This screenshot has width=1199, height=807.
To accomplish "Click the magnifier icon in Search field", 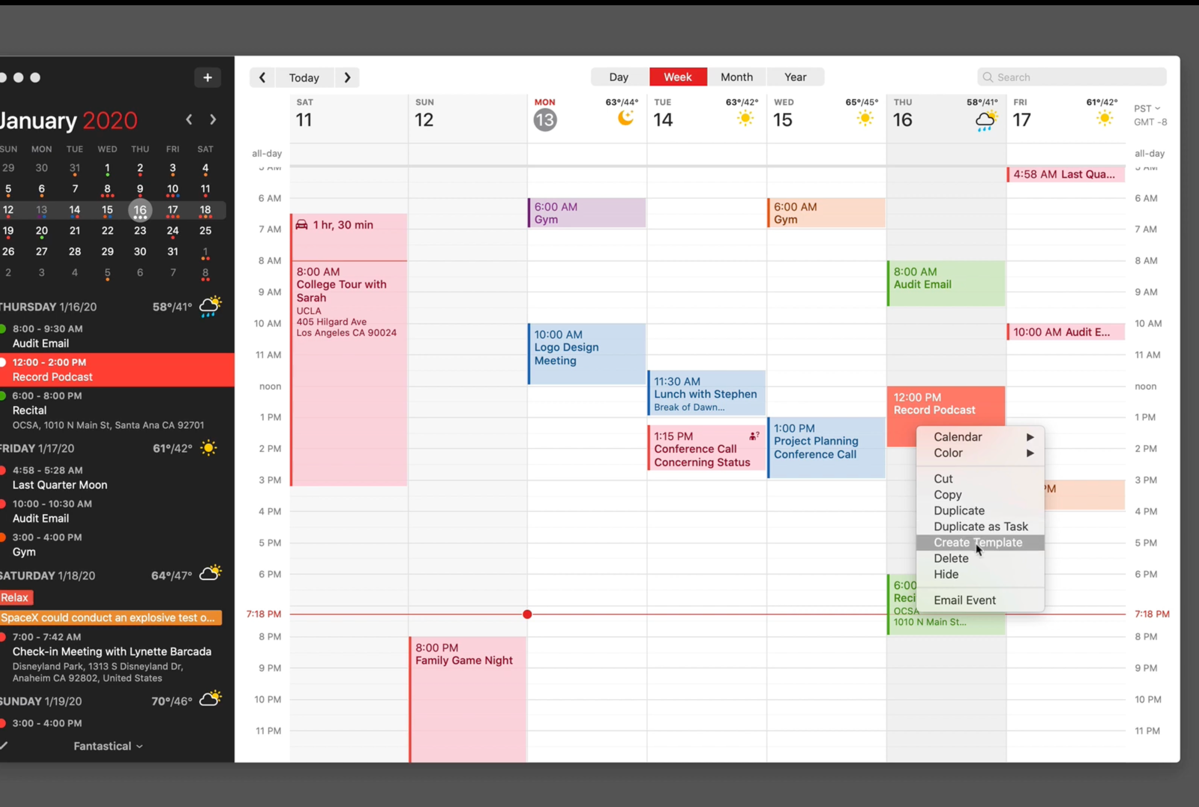I will click(x=988, y=77).
